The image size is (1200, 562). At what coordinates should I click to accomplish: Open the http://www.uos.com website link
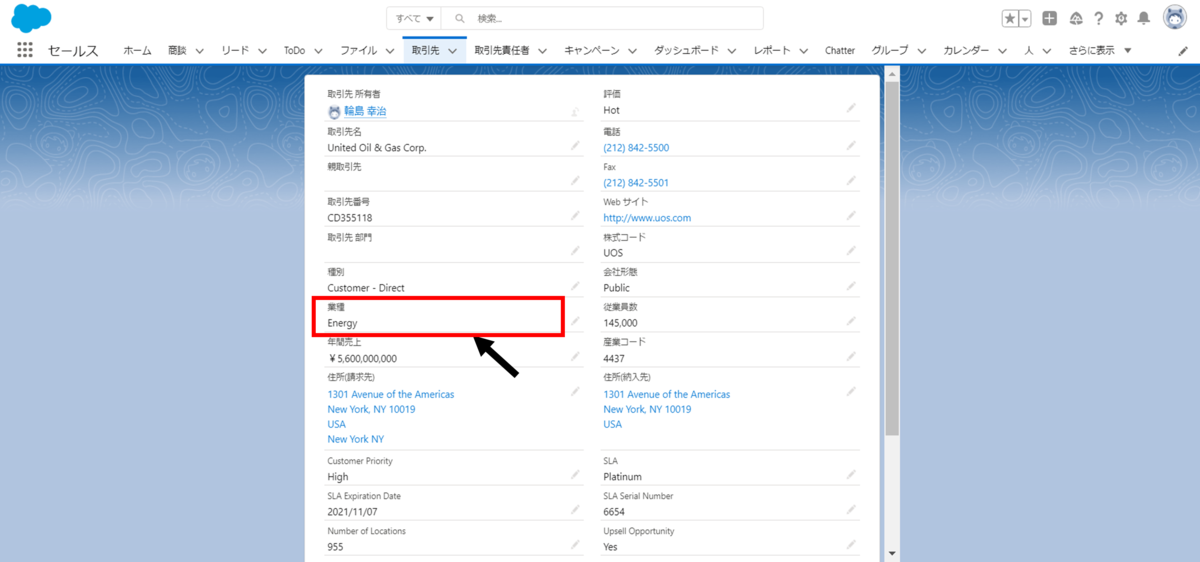[x=647, y=218]
